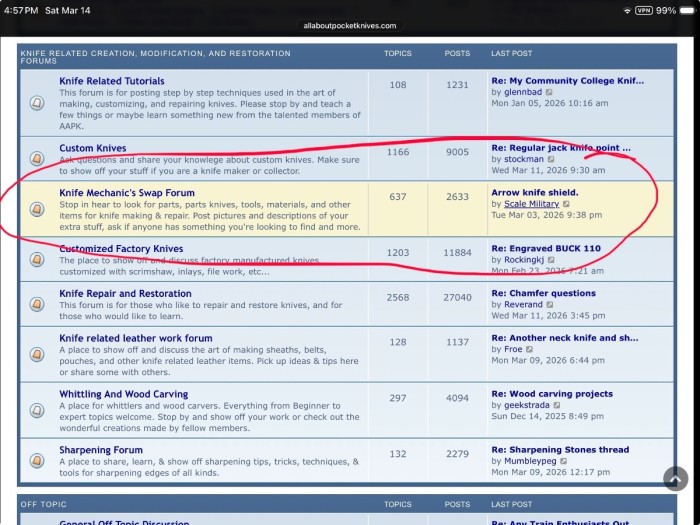Click the Whittling And Wood Carving status icon

pos(37,410)
